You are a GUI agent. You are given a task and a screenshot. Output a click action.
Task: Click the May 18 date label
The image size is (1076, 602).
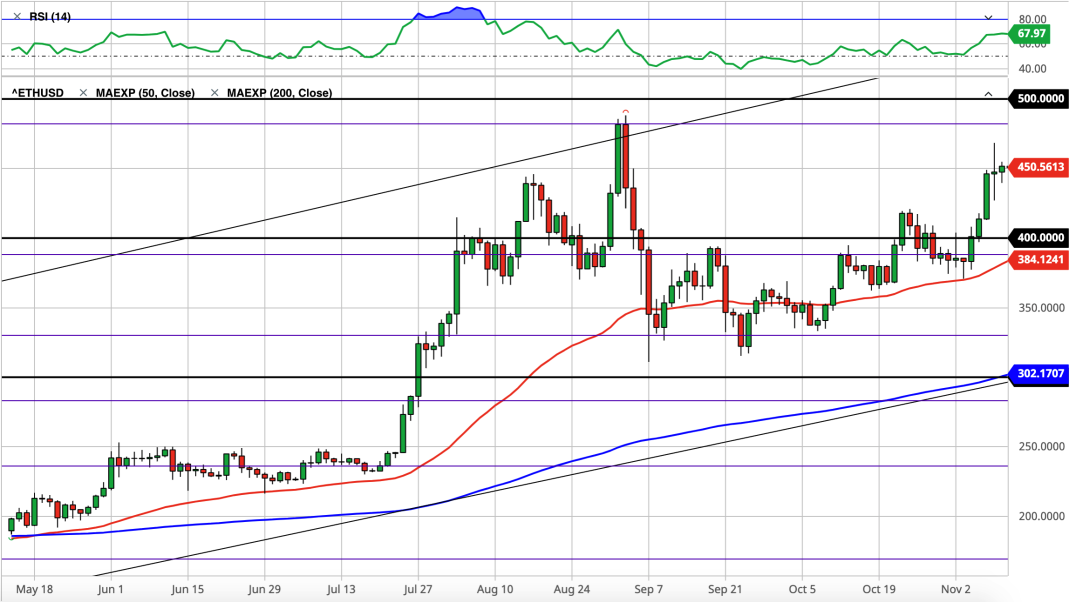point(34,589)
